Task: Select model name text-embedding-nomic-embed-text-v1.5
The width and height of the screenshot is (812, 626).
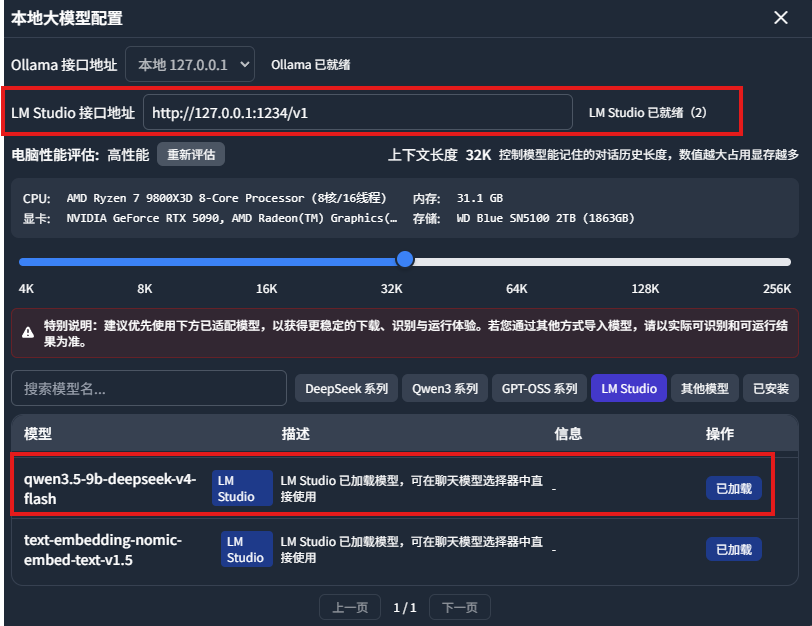Action: [103, 549]
